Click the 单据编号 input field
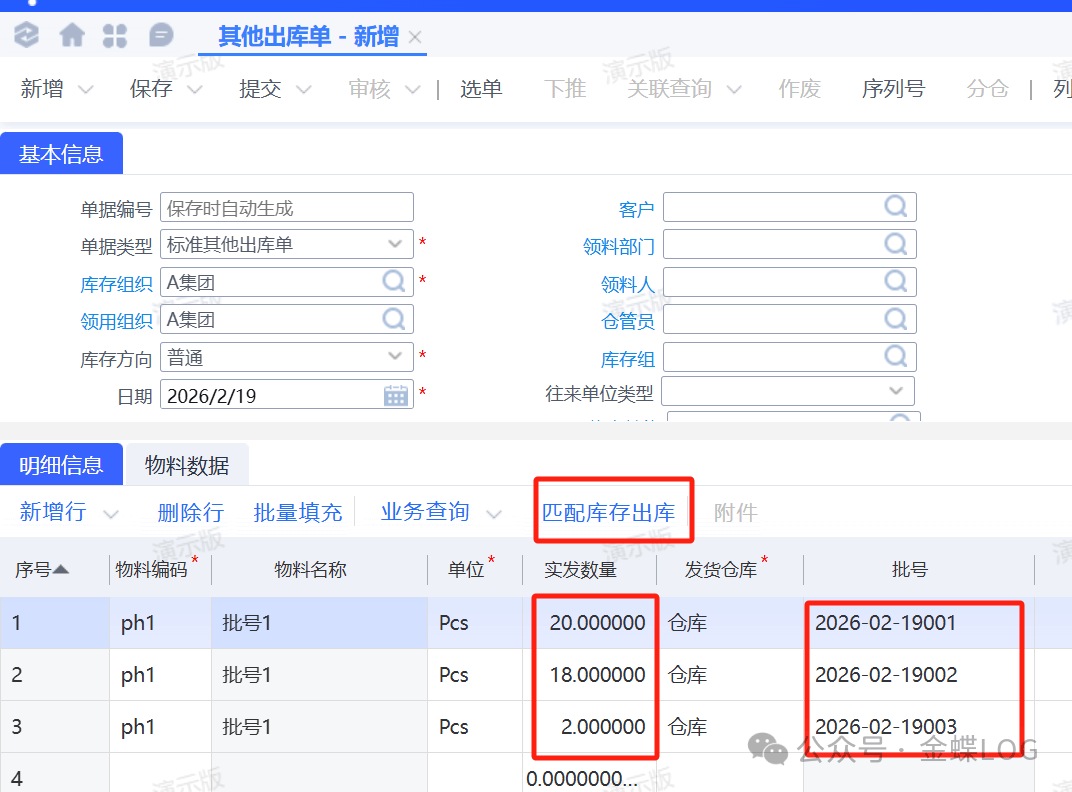 point(286,208)
